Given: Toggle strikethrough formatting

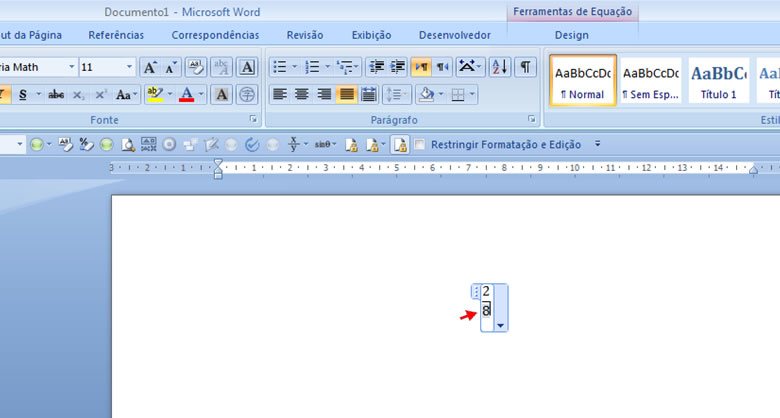Looking at the screenshot, I should pyautogui.click(x=56, y=95).
